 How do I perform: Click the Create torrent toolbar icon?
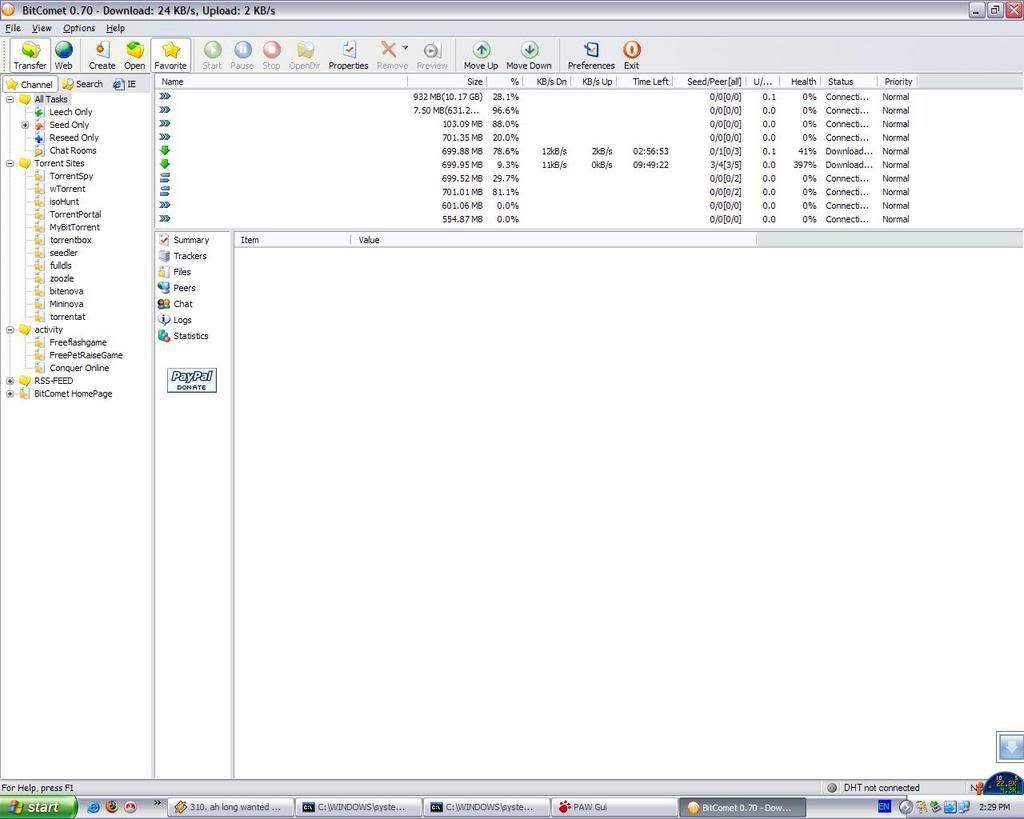tap(102, 50)
